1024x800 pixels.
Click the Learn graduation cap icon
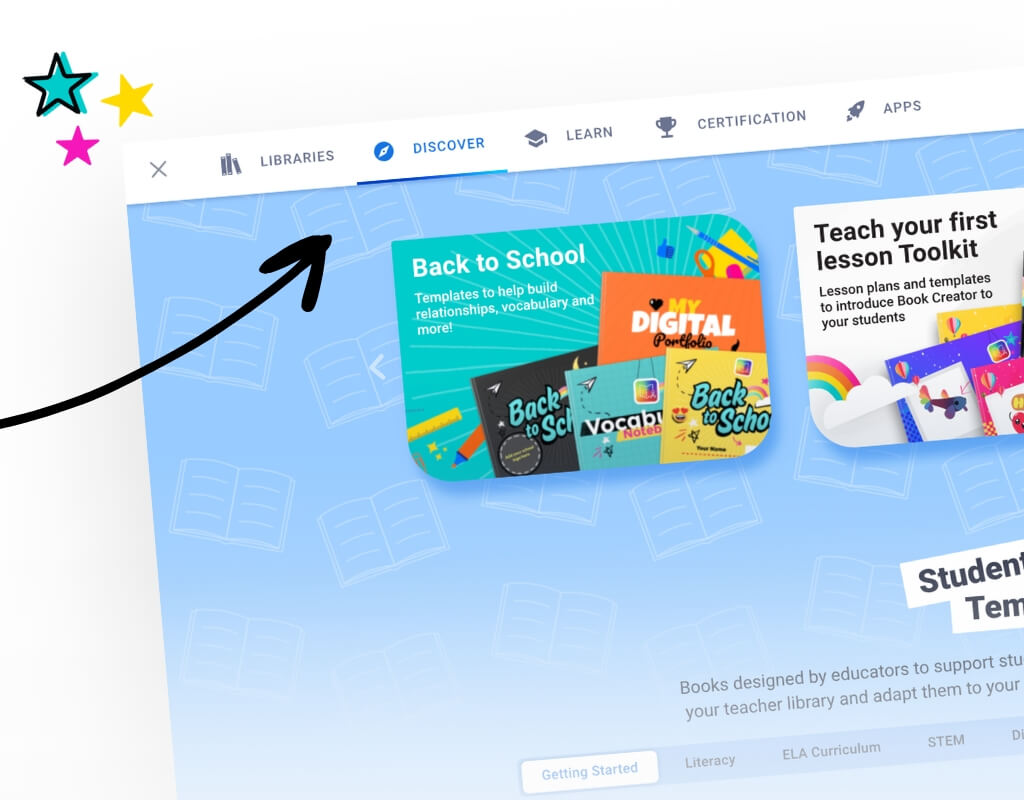click(x=536, y=138)
